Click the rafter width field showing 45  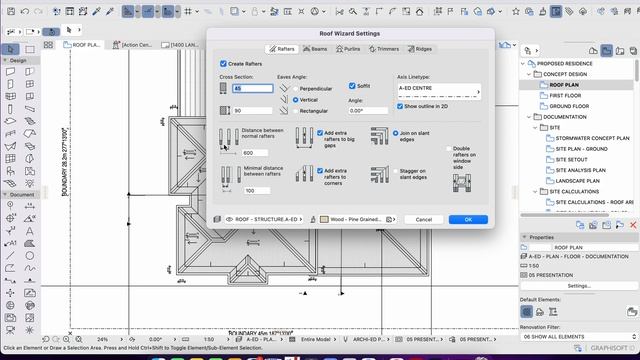point(253,88)
